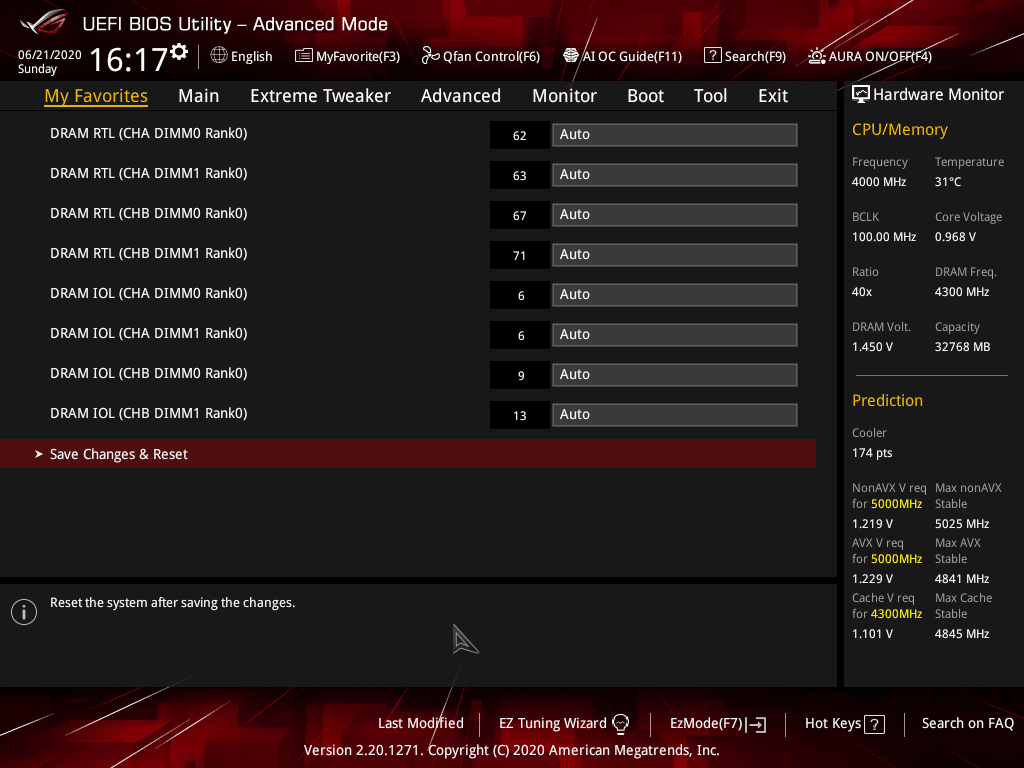Click current value 62
The width and height of the screenshot is (1024, 768).
(520, 135)
